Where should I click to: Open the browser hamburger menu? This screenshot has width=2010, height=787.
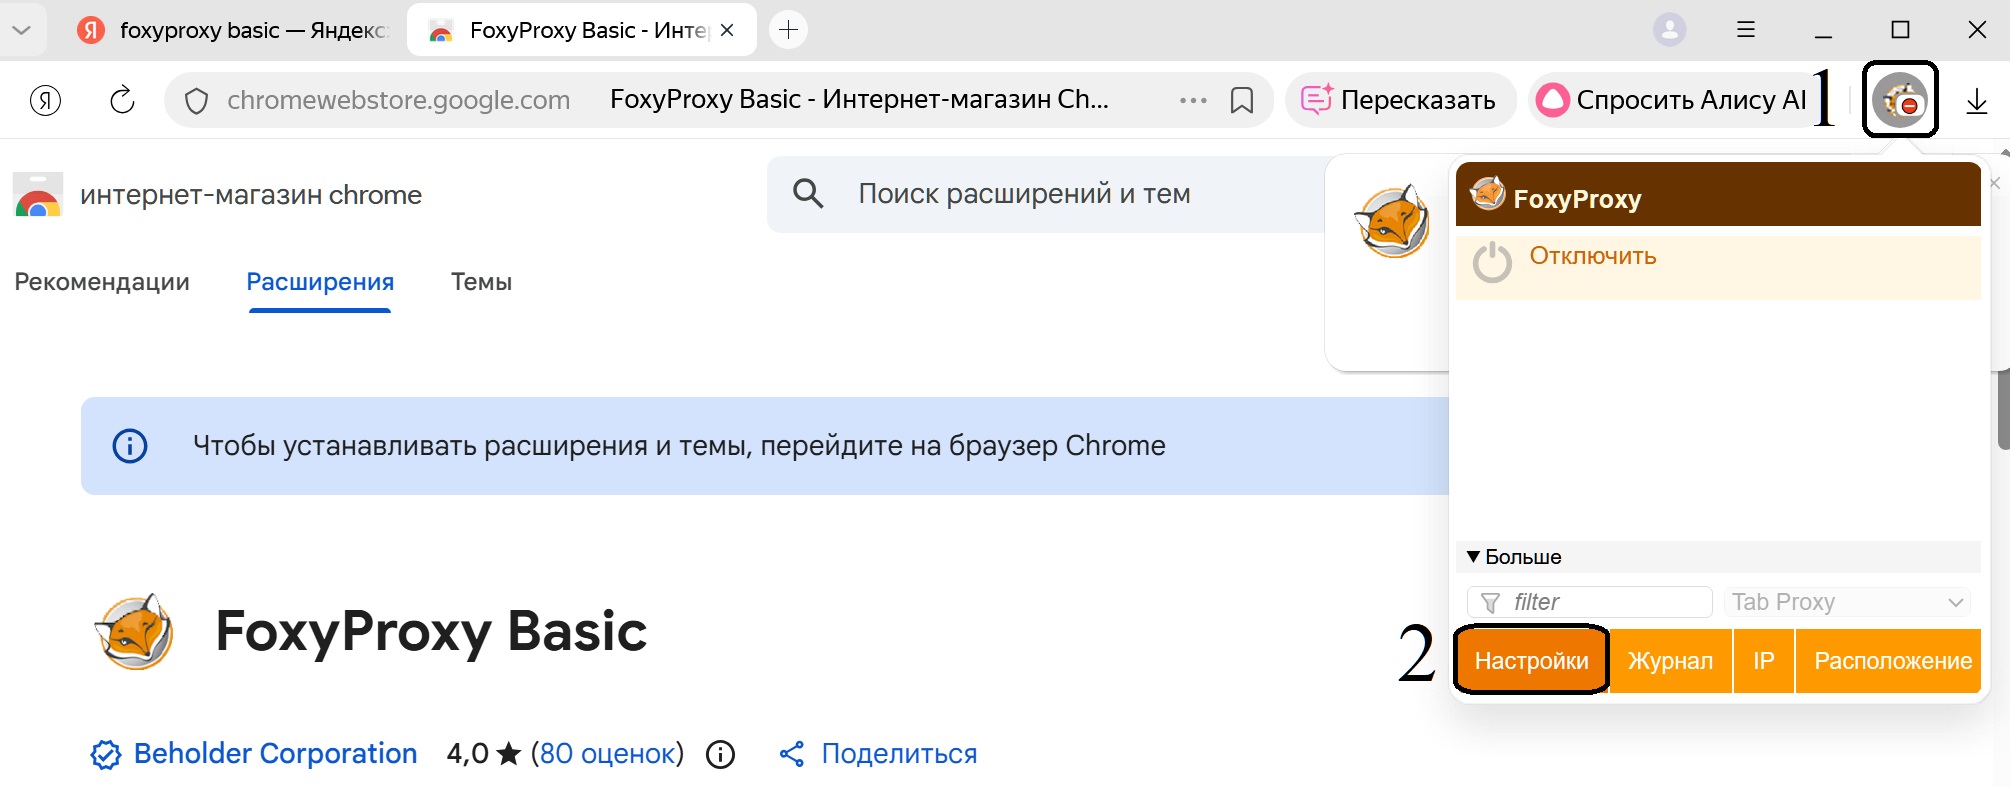click(1746, 30)
